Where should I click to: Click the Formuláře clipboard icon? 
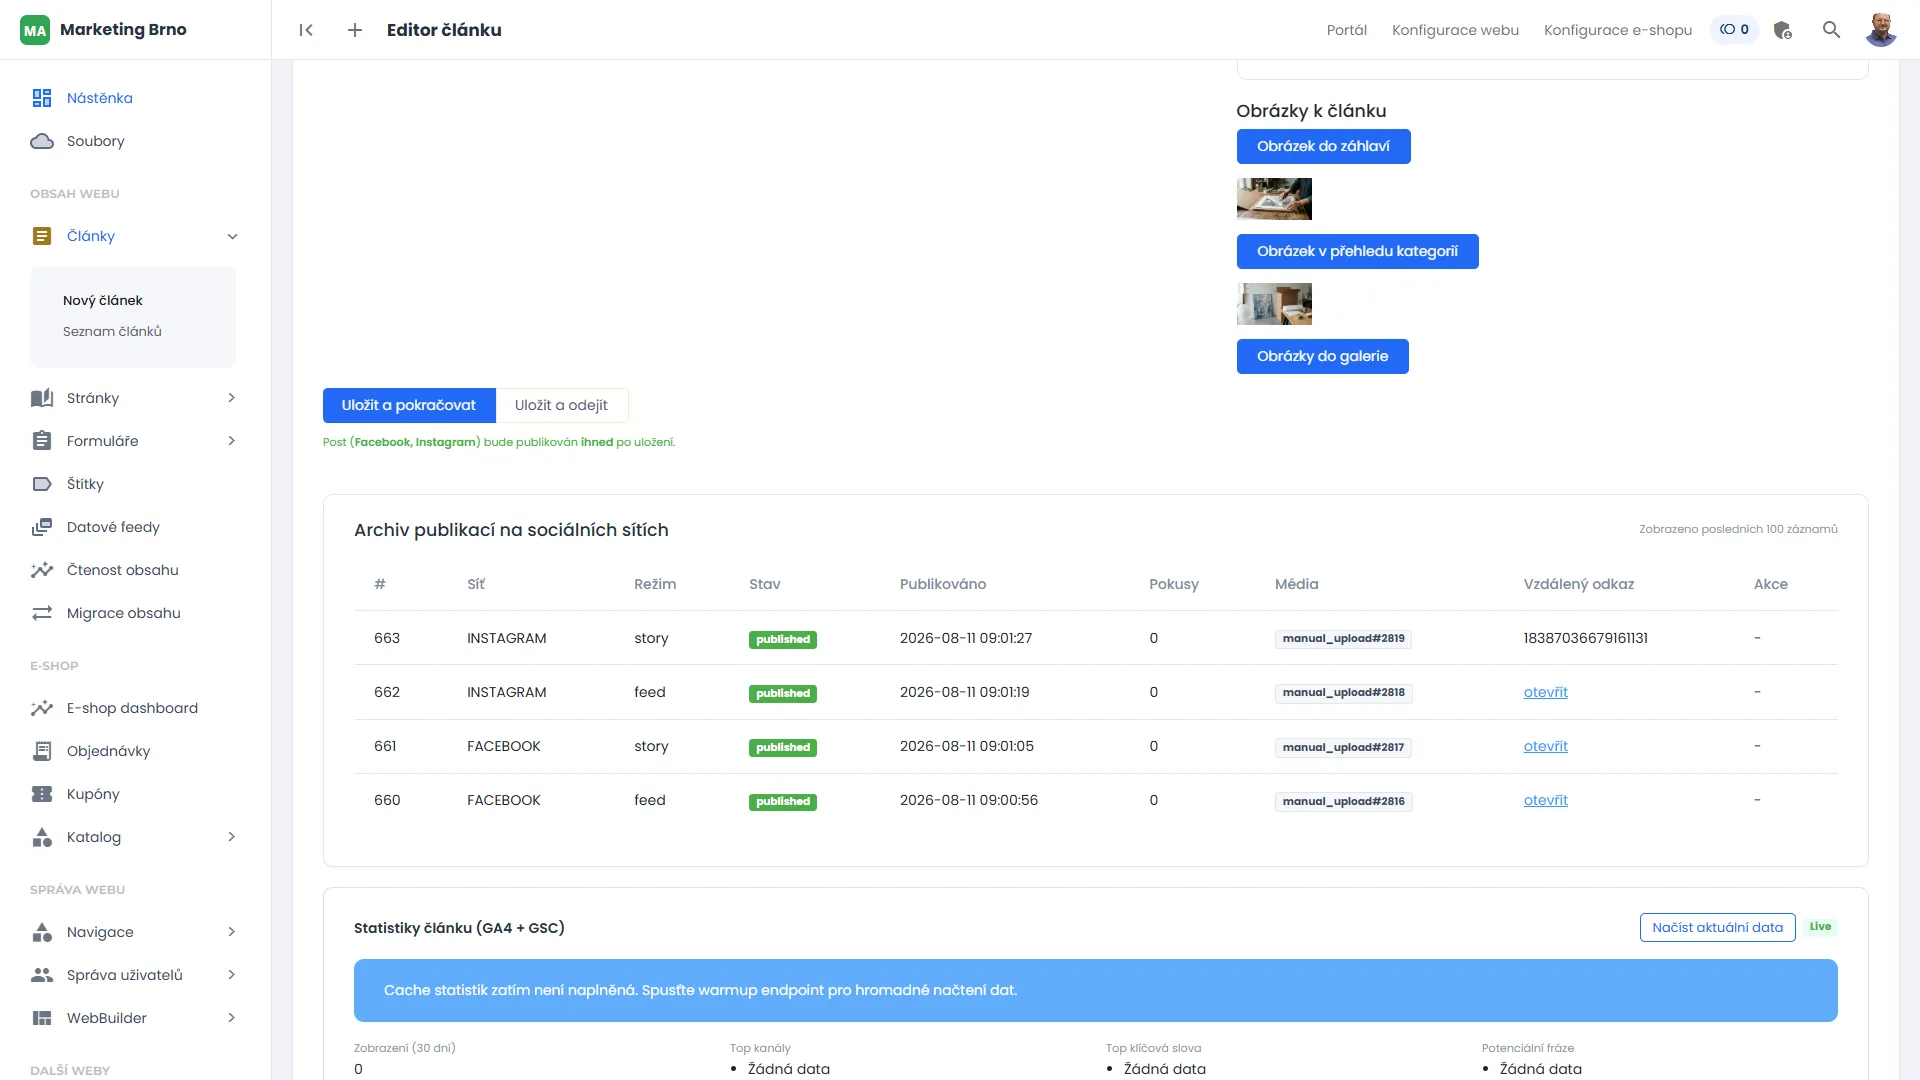42,441
